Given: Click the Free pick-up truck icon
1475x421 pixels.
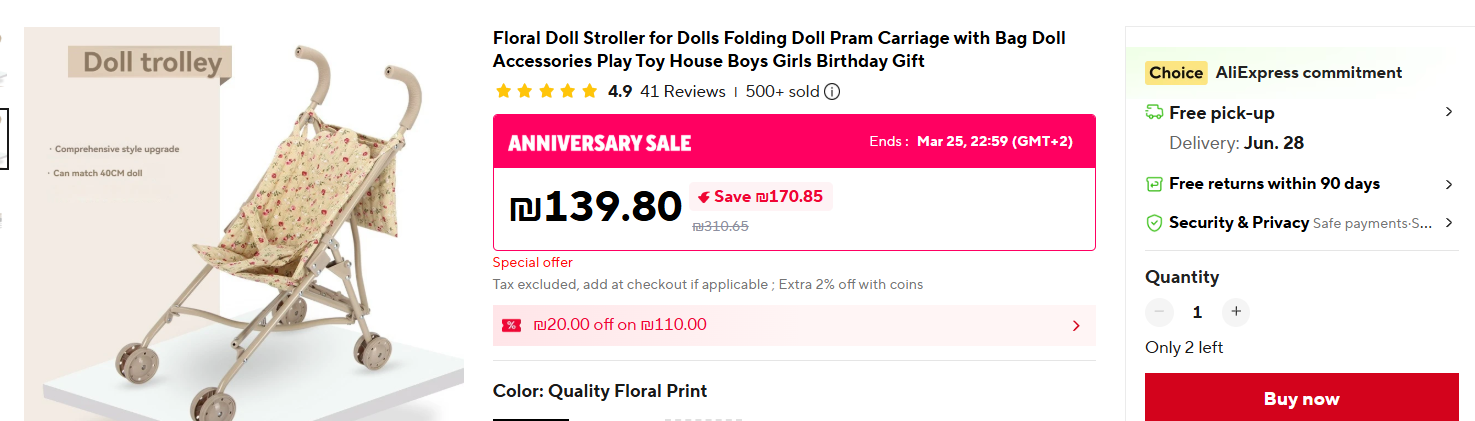Looking at the screenshot, I should (1154, 113).
